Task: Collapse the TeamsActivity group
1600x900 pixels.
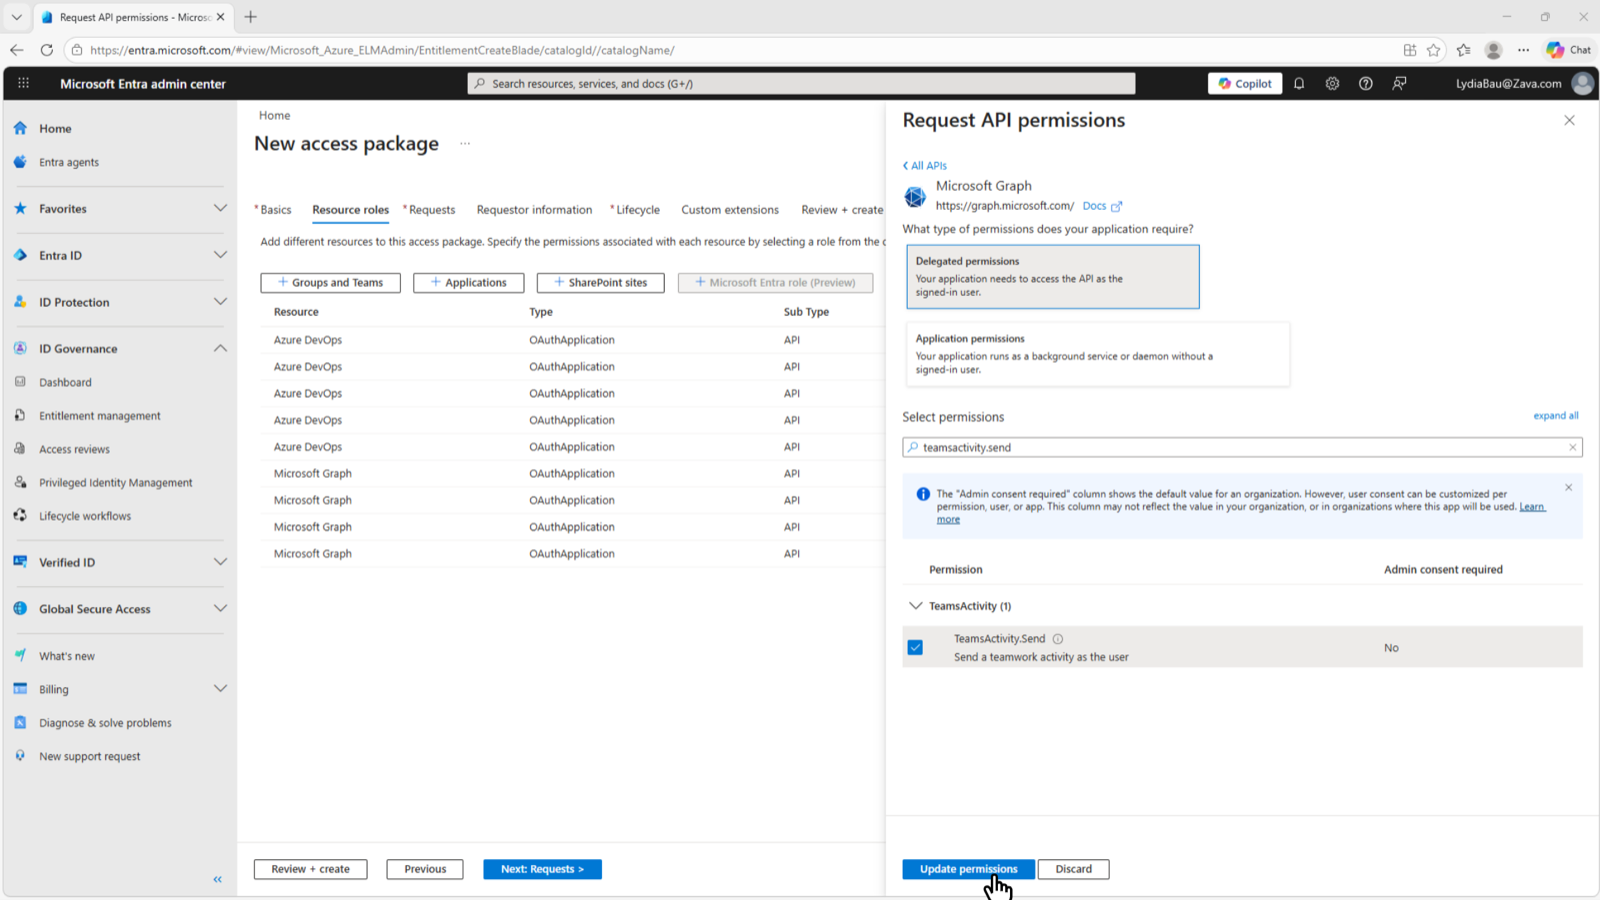Action: 915,606
